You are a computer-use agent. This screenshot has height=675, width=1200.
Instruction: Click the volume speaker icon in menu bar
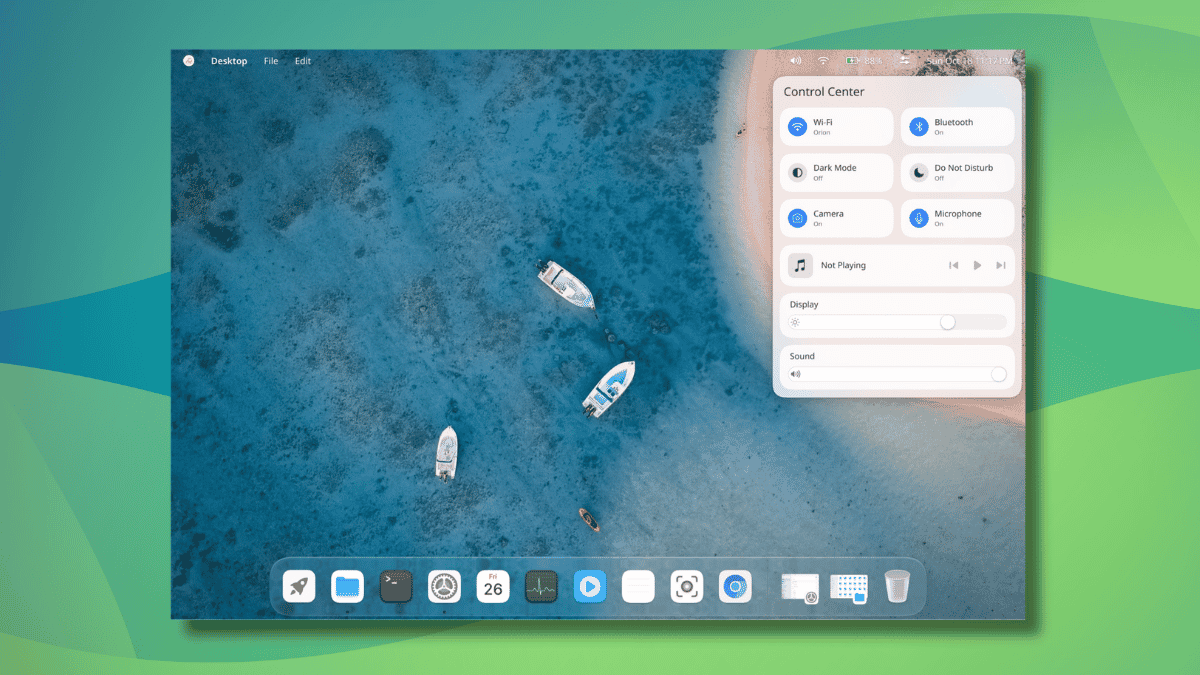[796, 61]
